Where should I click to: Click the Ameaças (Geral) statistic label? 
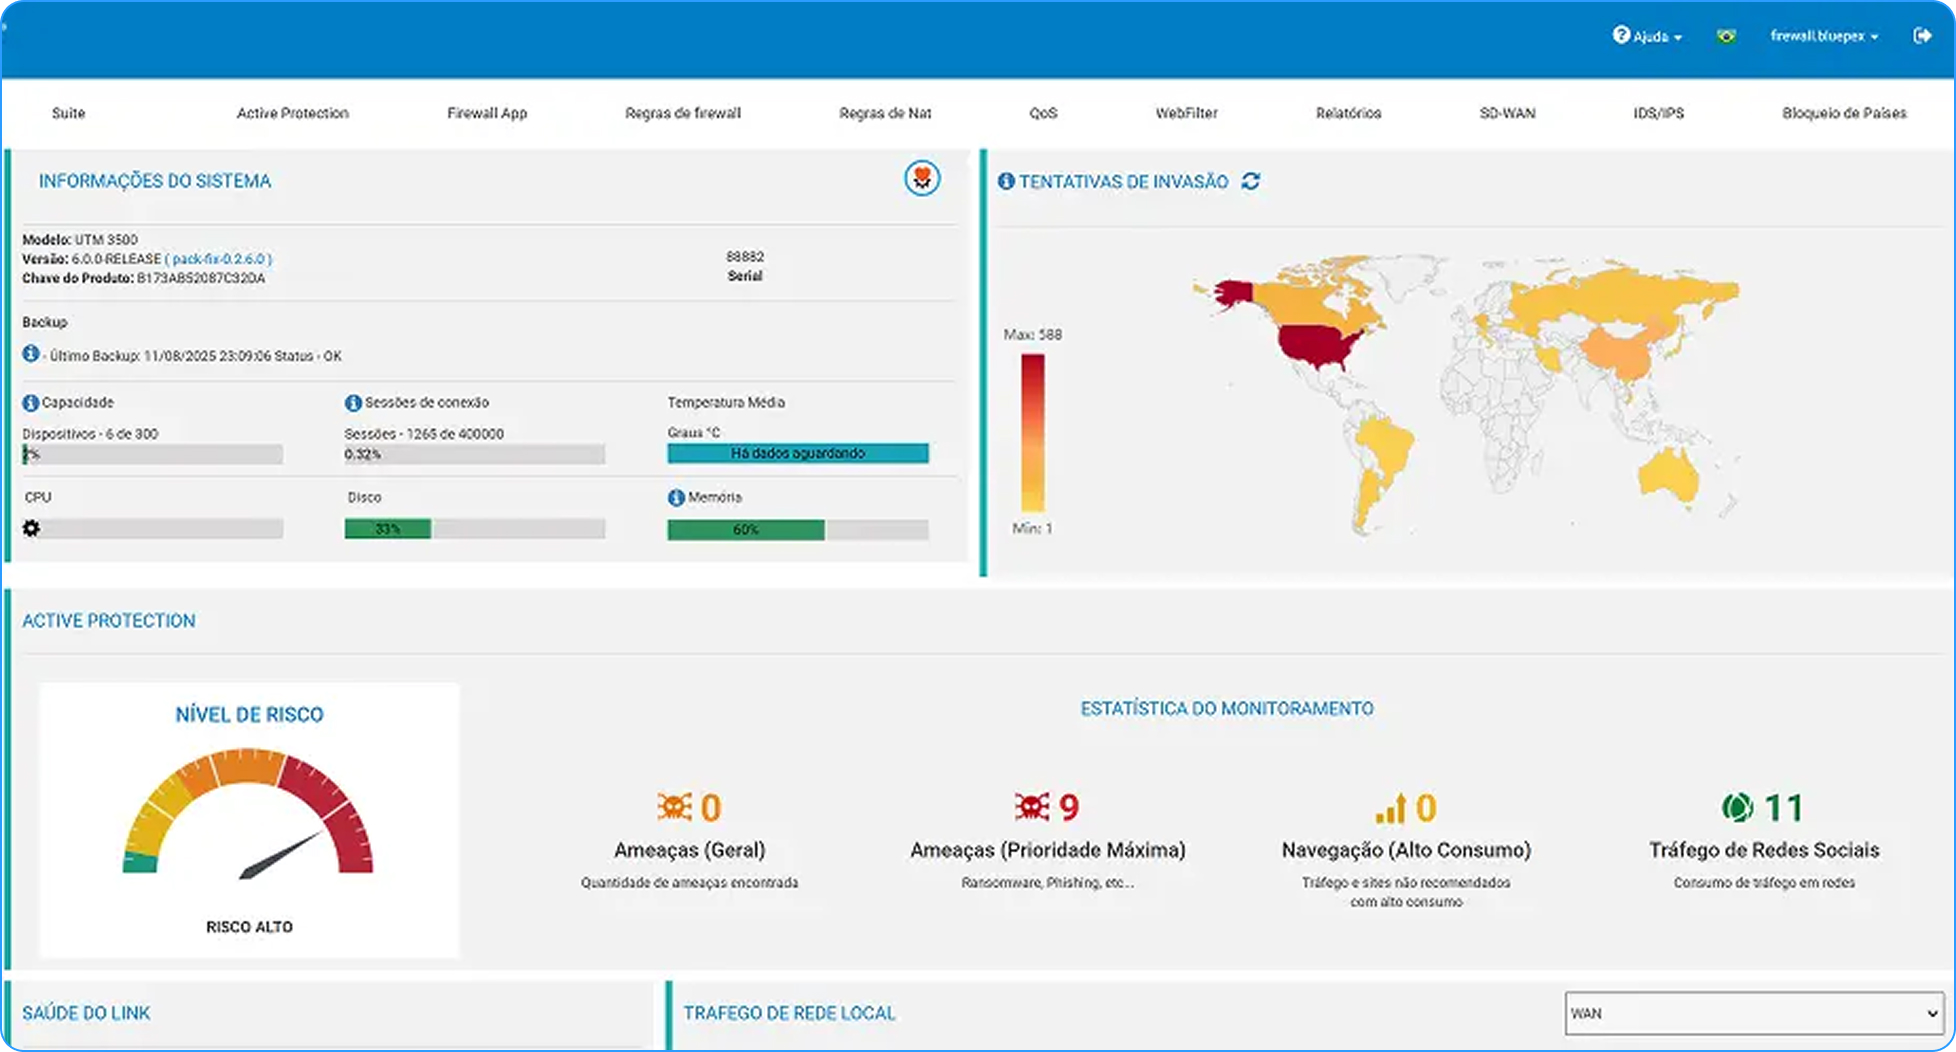[690, 850]
